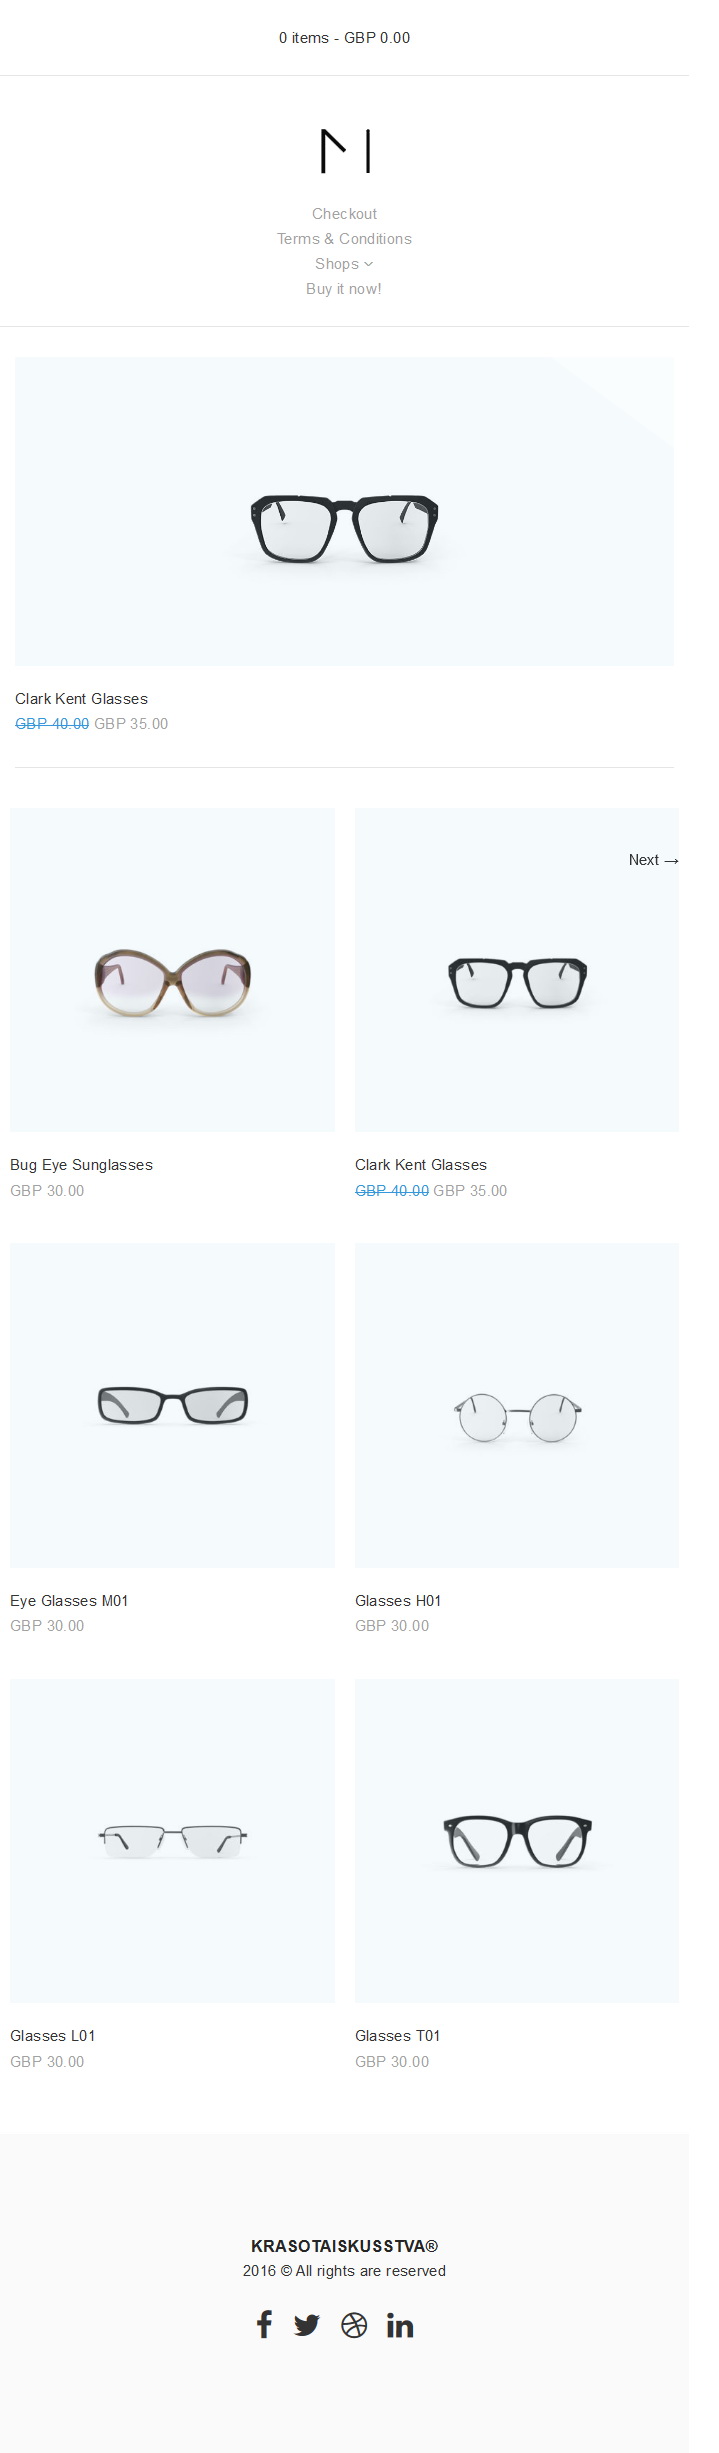Open Bug Eye Sunglasses title link

81,1165
